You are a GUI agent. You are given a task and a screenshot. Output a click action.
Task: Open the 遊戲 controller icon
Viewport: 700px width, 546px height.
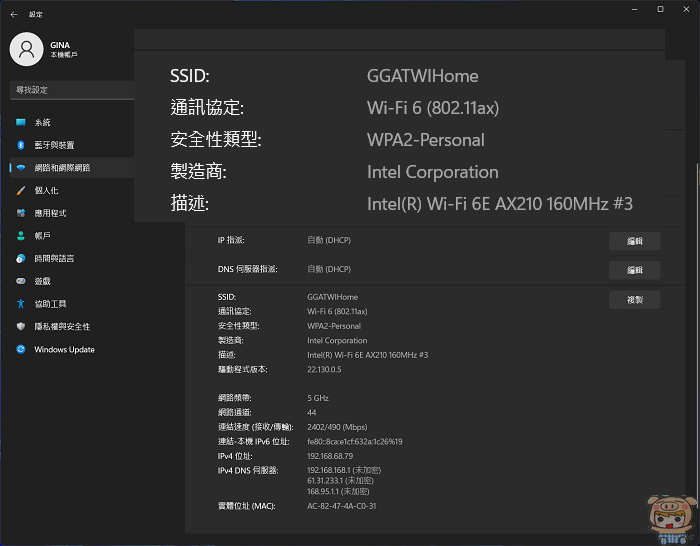(20, 281)
